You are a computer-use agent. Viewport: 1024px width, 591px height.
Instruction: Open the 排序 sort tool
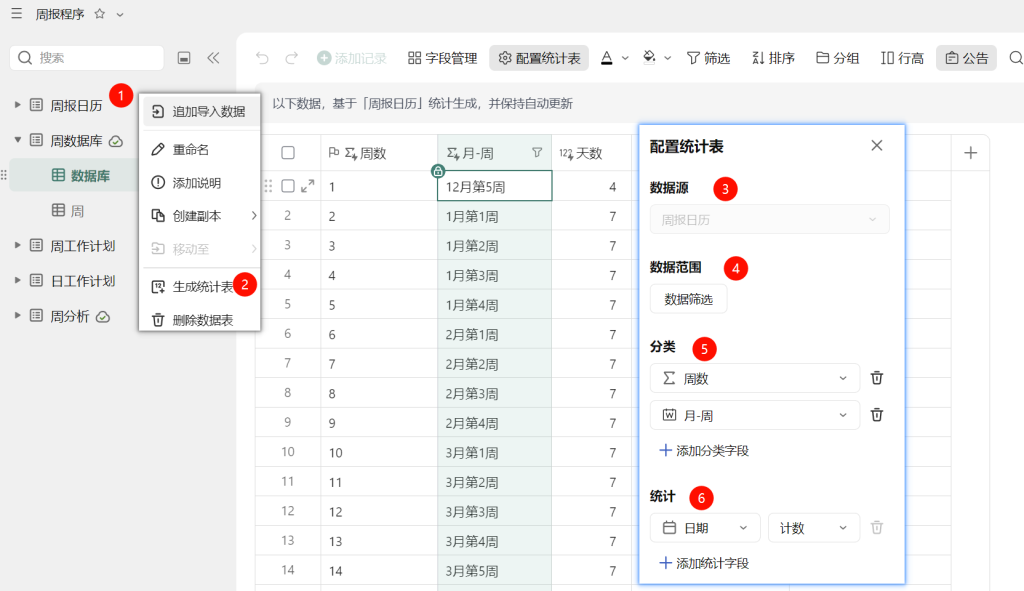pyautogui.click(x=773, y=58)
